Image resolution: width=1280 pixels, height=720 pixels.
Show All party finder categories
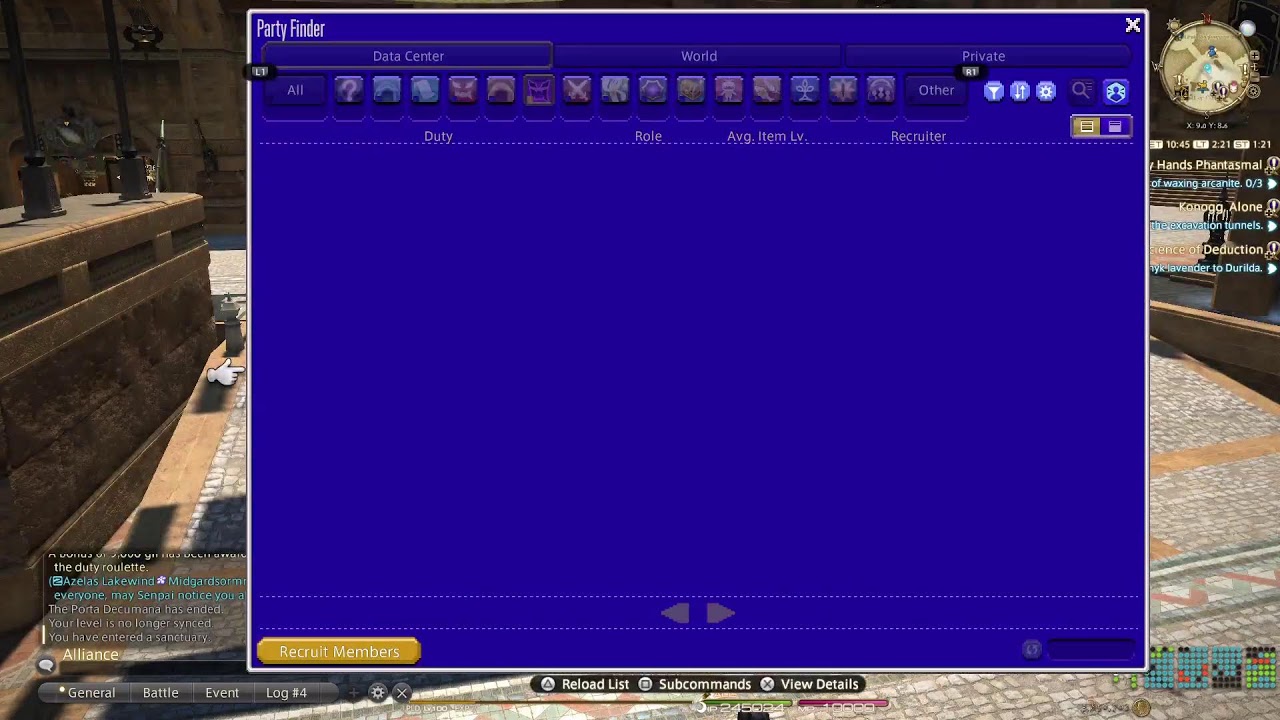[295, 91]
